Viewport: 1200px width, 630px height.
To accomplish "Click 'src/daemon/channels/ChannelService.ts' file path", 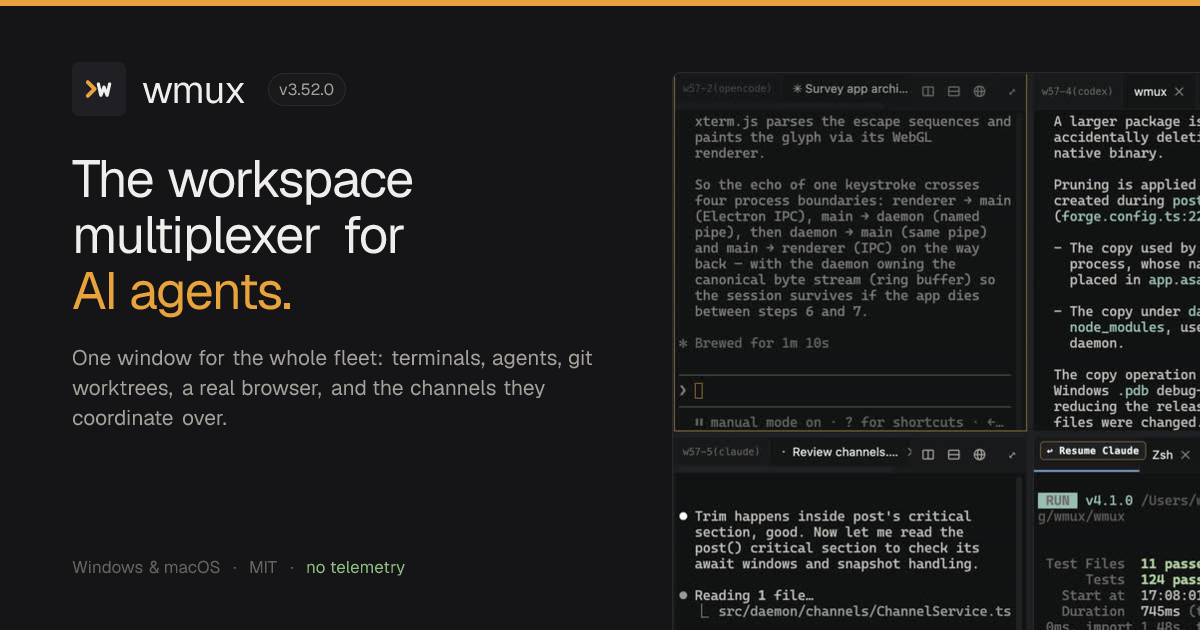I will pos(864,611).
